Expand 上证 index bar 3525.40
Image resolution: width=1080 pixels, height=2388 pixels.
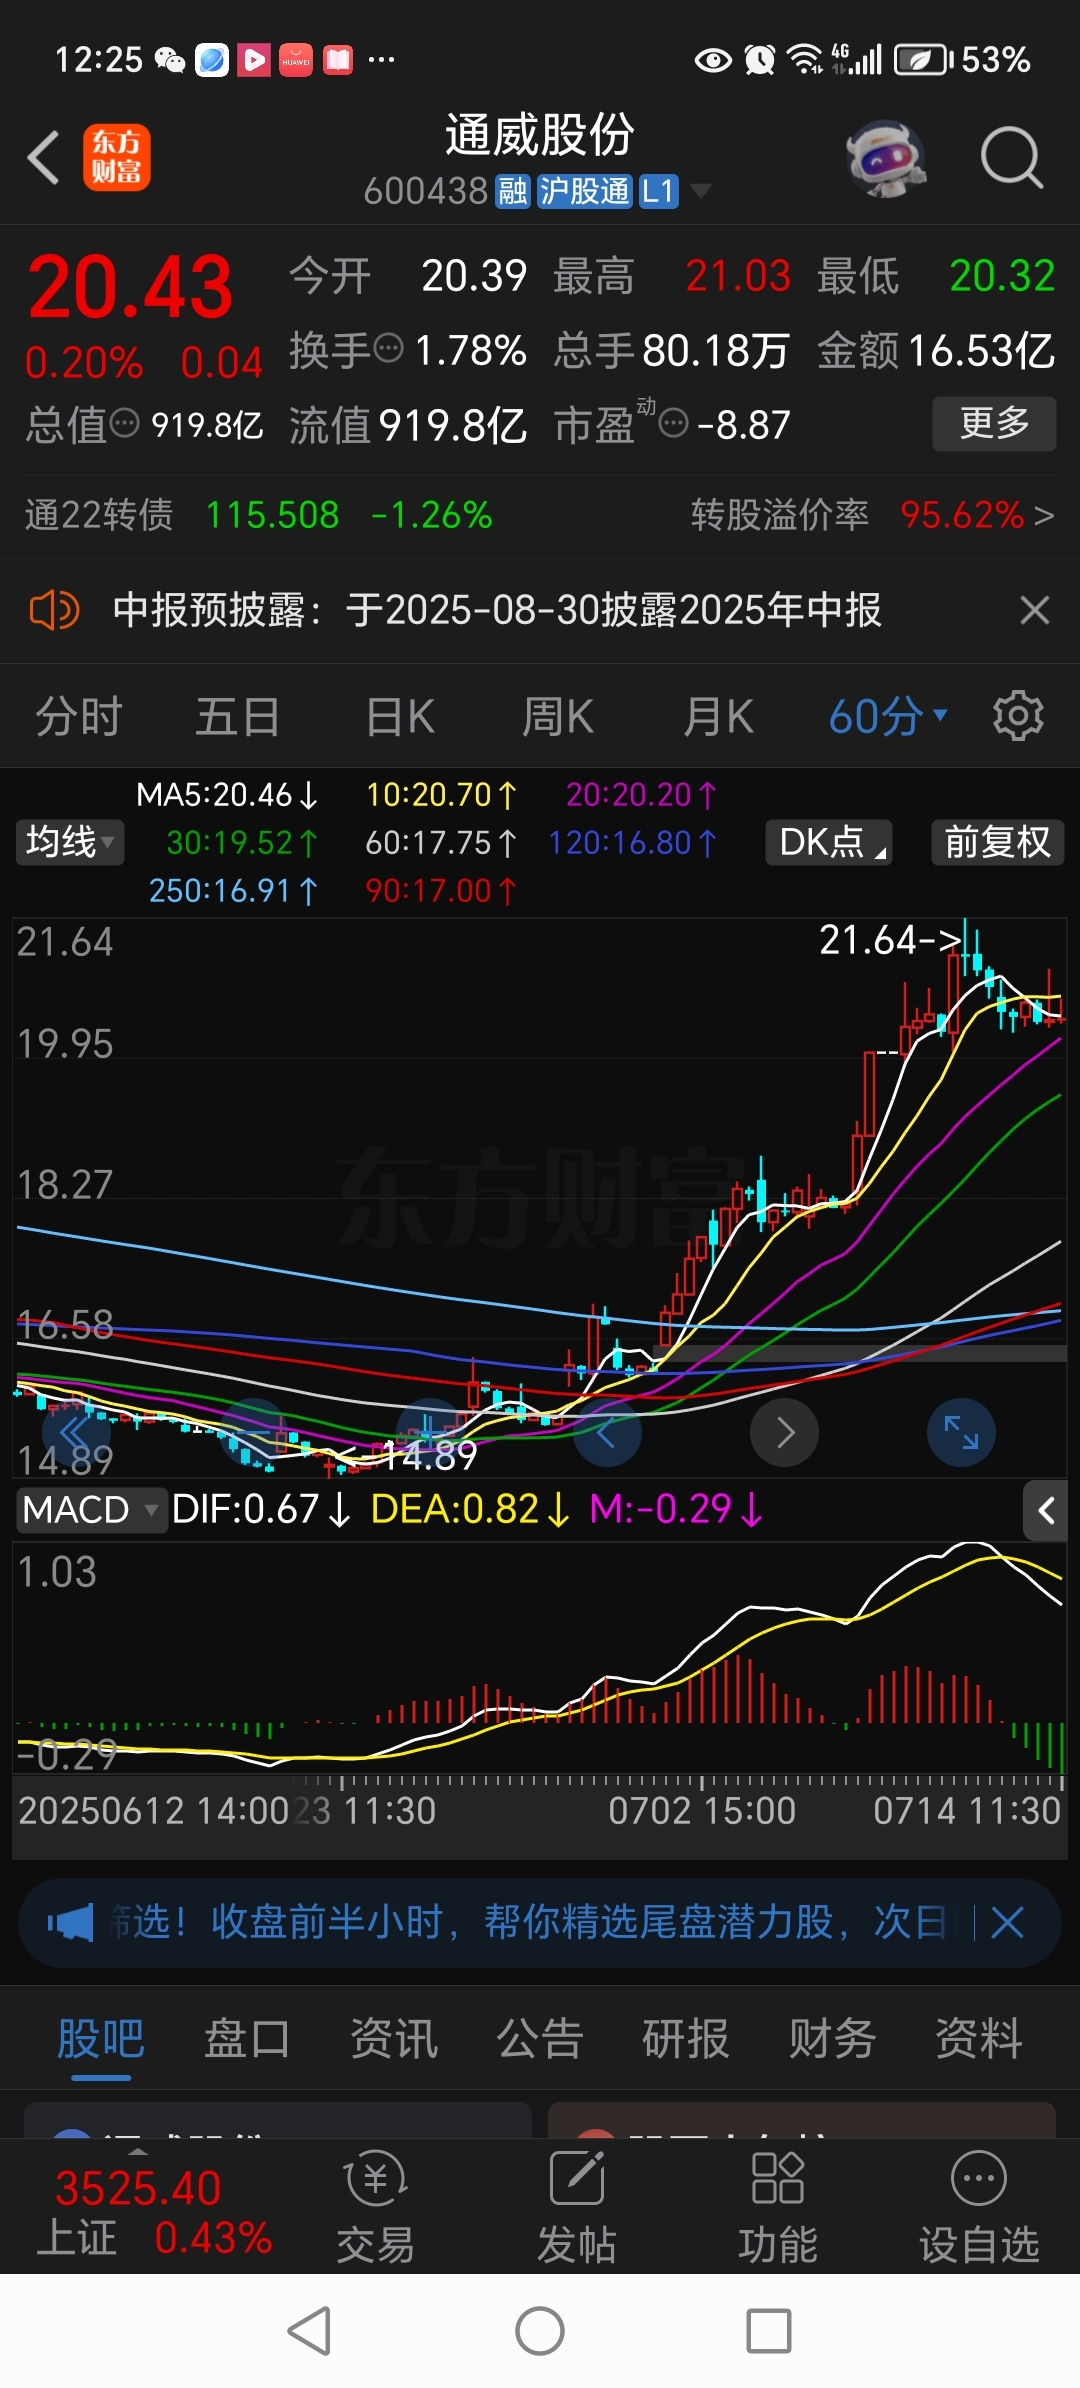pos(152,2208)
